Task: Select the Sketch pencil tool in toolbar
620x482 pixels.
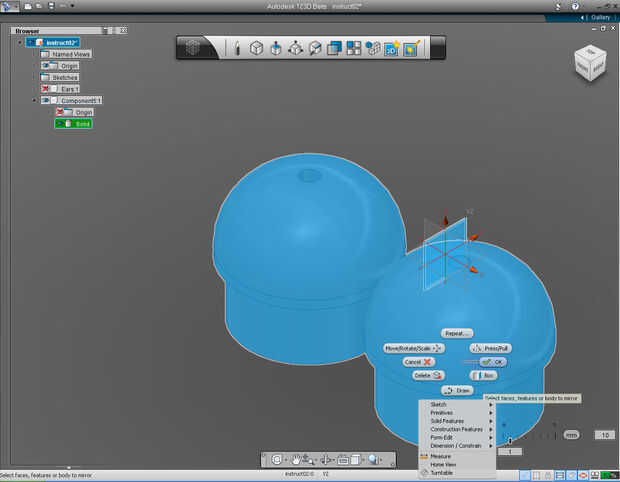Action: pos(237,48)
